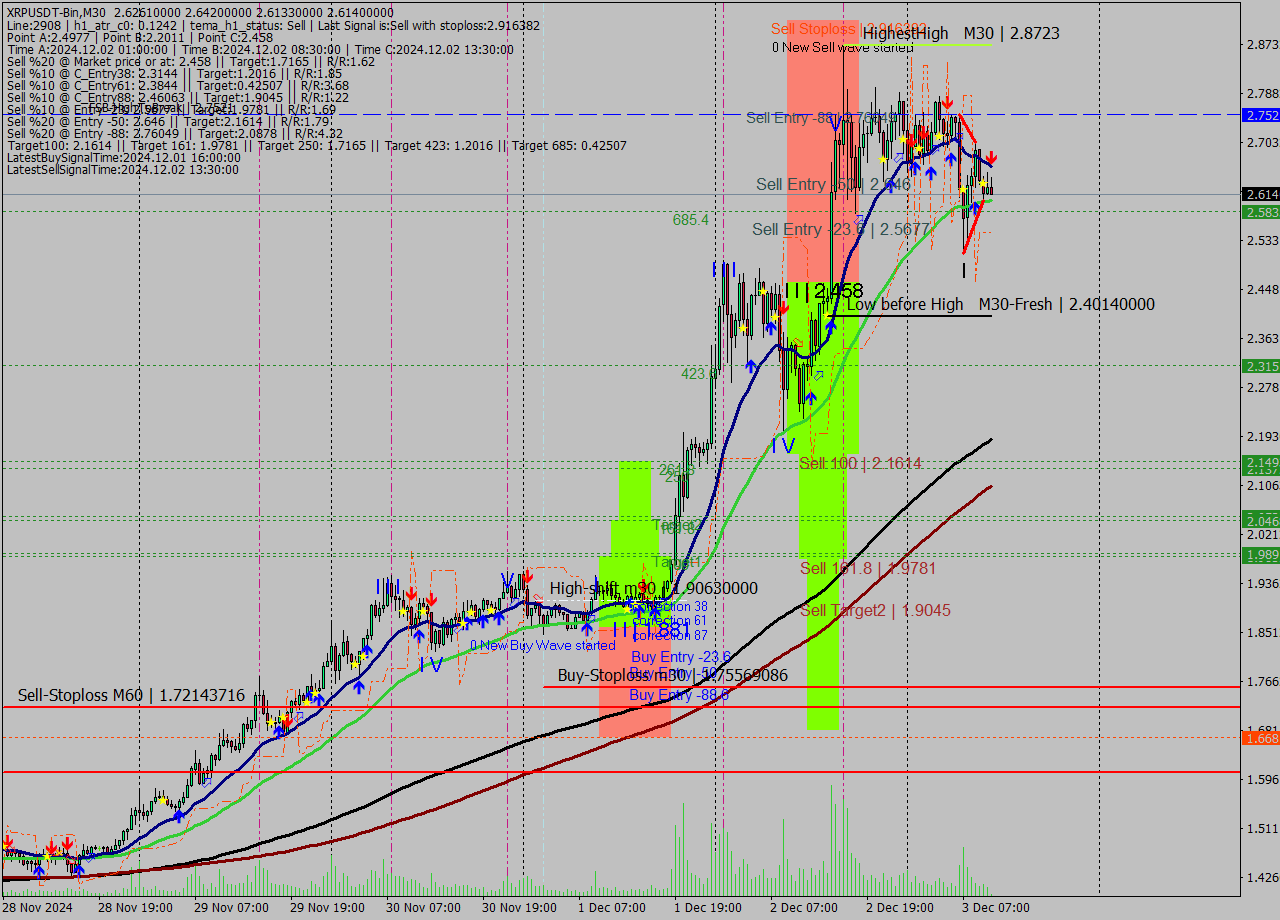Select the 'Sell Target2 | 1.9045' label

[875, 610]
